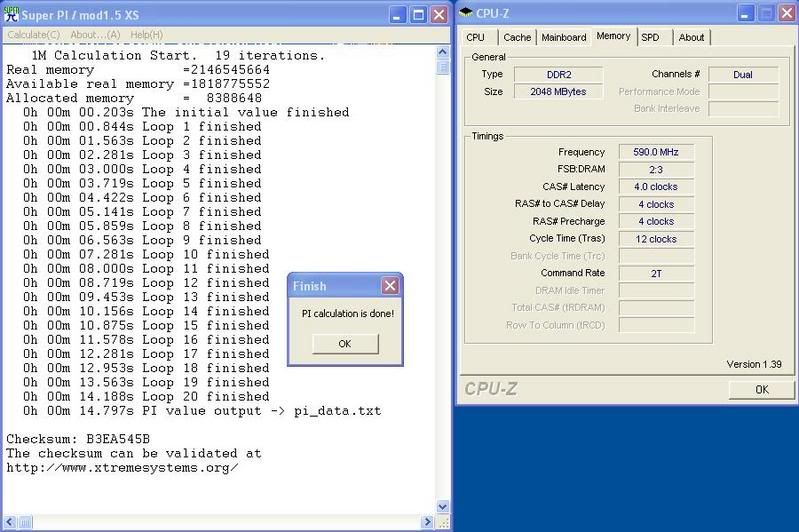Image resolution: width=799 pixels, height=532 pixels.
Task: Close the Super PI window
Action: [x=439, y=15]
